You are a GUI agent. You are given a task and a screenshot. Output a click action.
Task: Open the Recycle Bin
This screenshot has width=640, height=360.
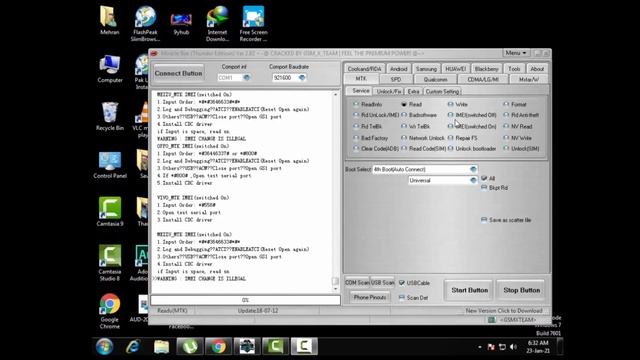pos(109,116)
